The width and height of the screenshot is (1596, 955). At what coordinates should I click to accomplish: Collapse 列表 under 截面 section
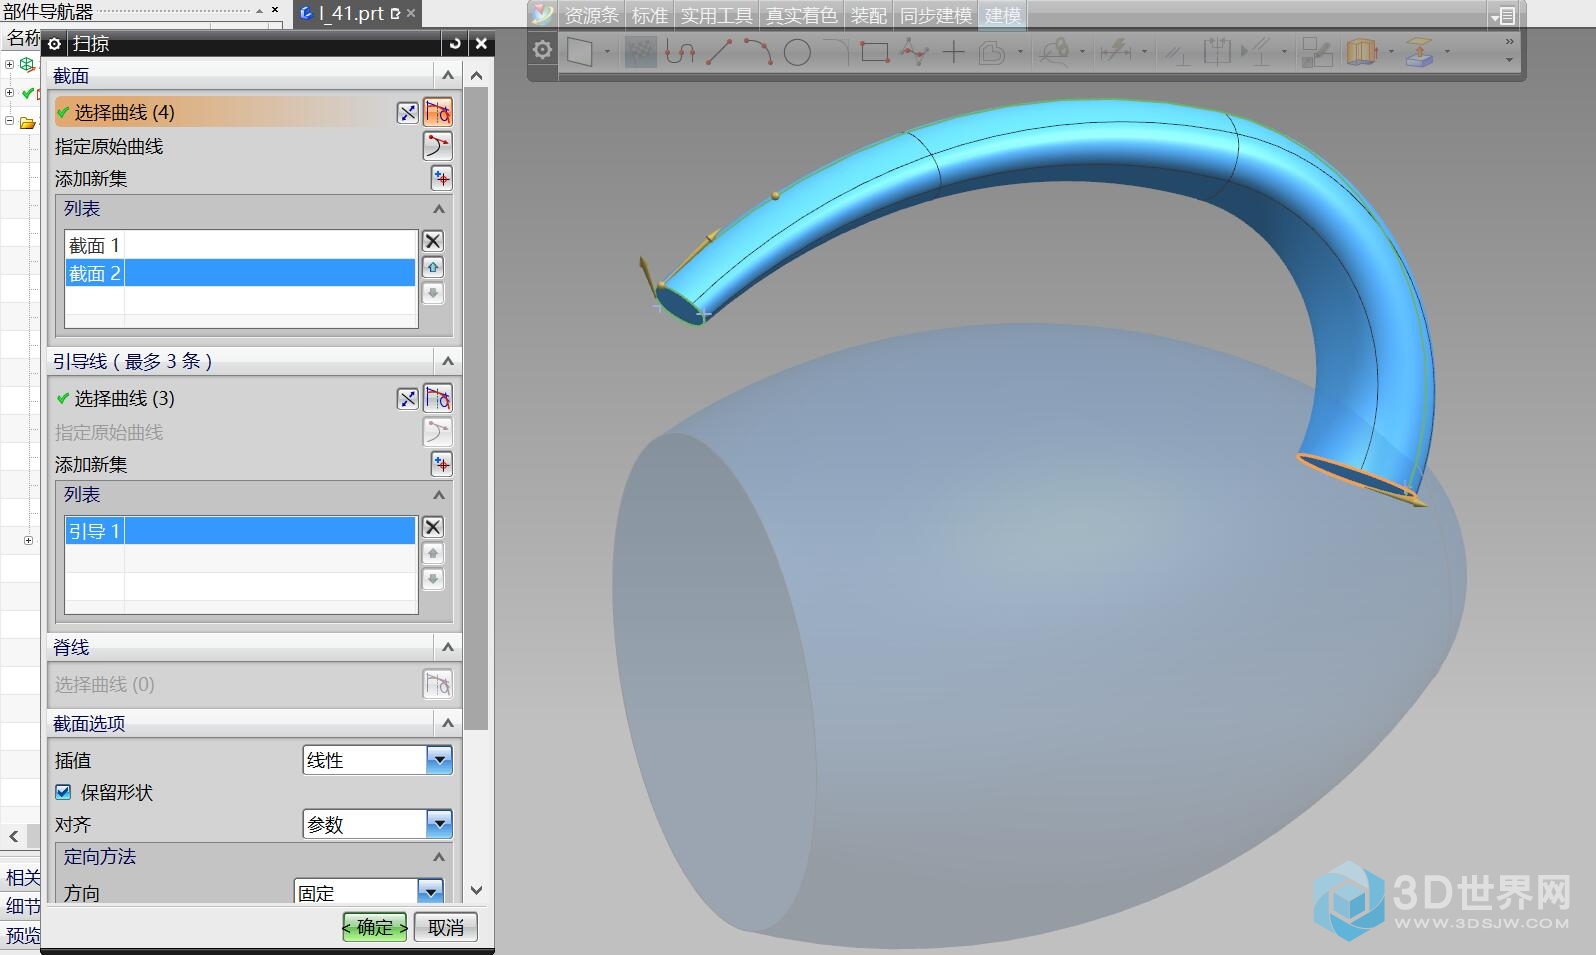tap(438, 209)
